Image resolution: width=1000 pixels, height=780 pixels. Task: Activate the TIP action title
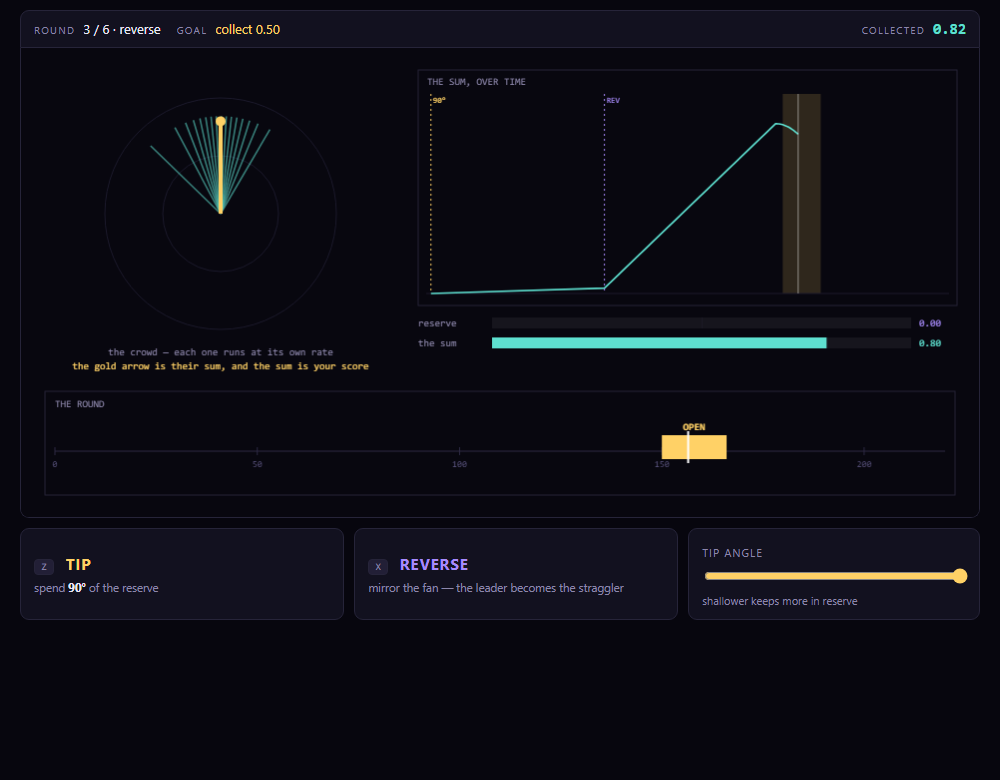(x=78, y=565)
